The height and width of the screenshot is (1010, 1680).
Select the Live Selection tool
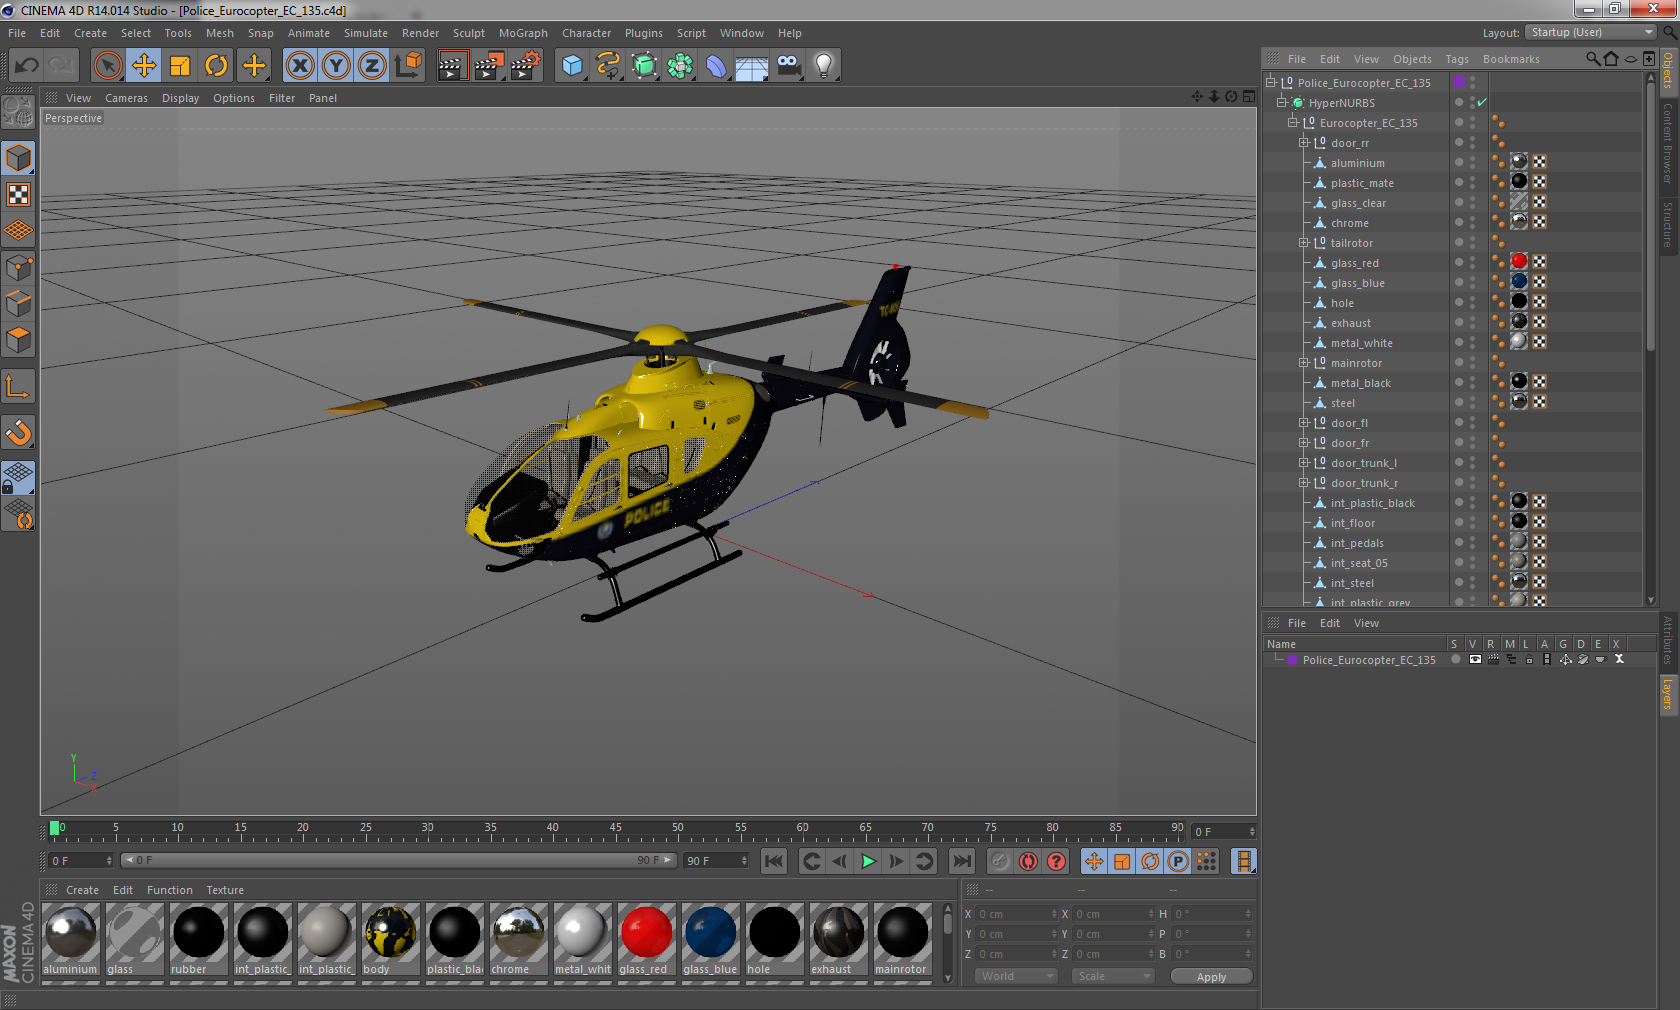click(x=108, y=66)
